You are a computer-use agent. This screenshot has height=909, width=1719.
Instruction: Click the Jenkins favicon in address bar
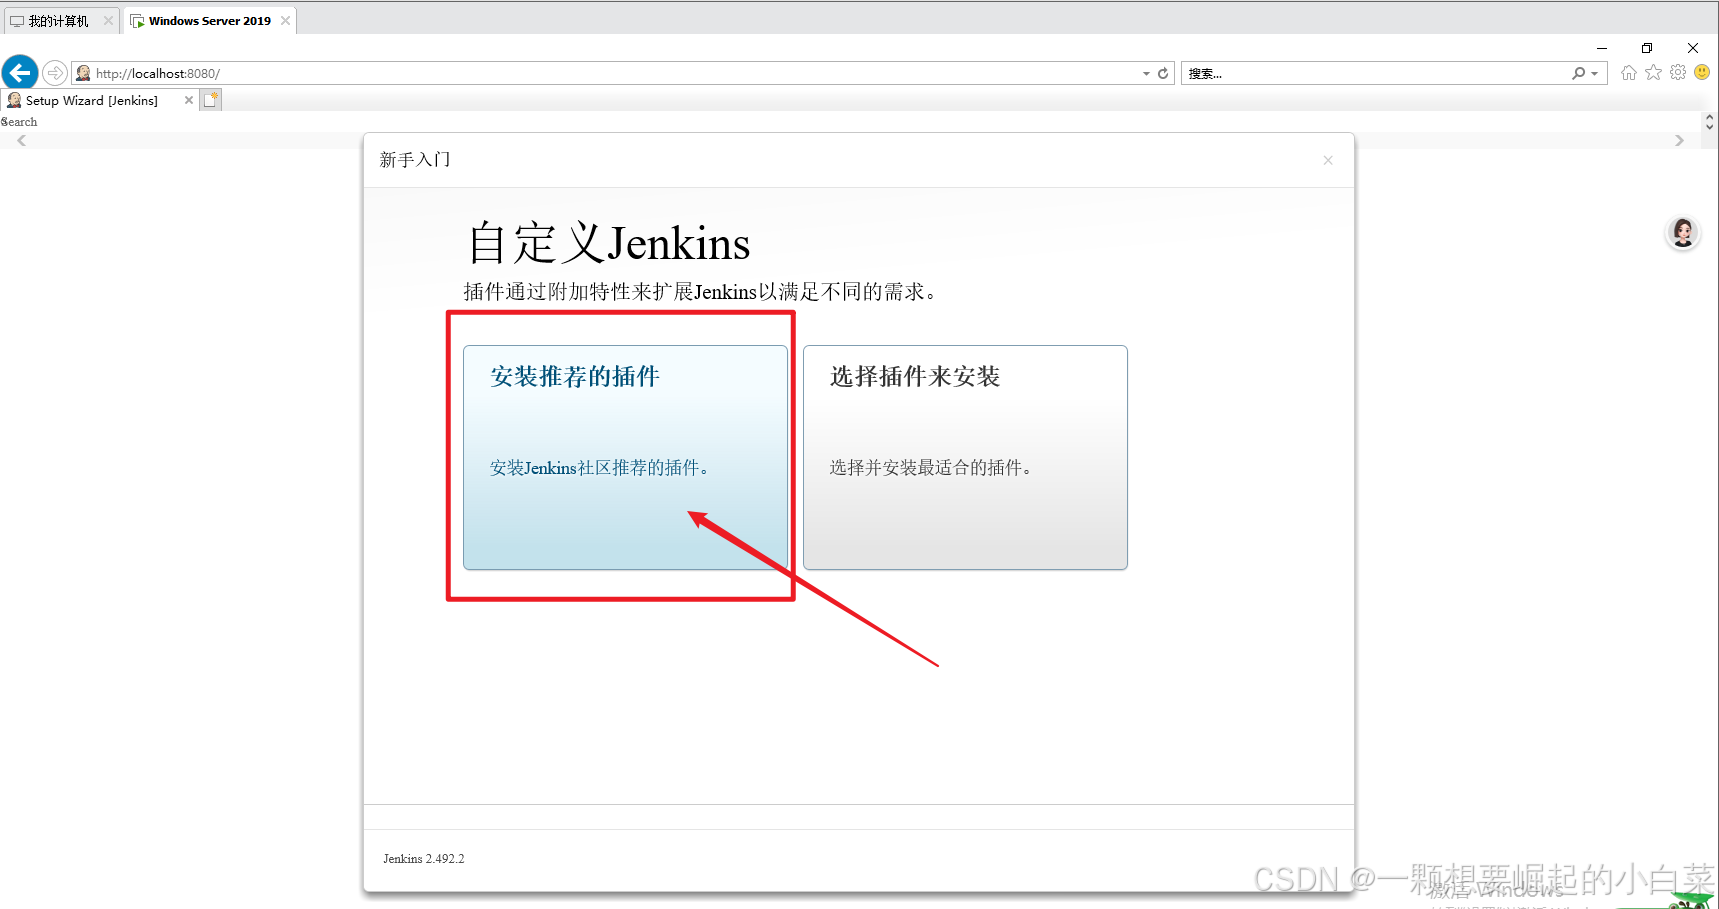[84, 73]
